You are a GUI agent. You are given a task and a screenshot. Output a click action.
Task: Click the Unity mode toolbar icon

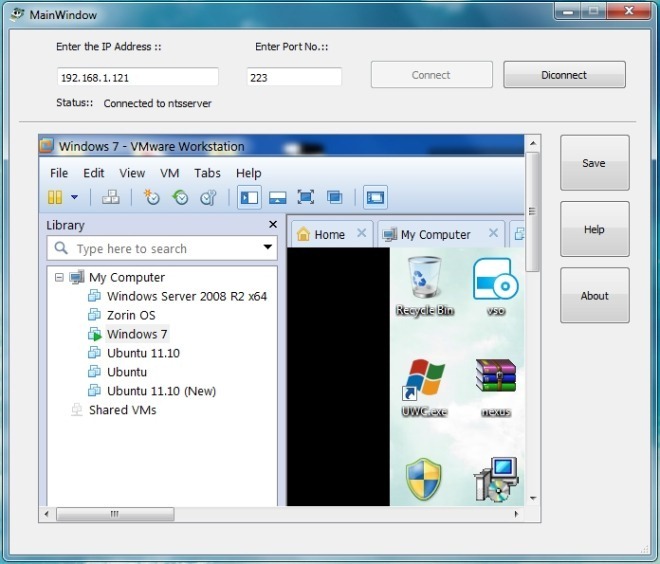tap(335, 197)
